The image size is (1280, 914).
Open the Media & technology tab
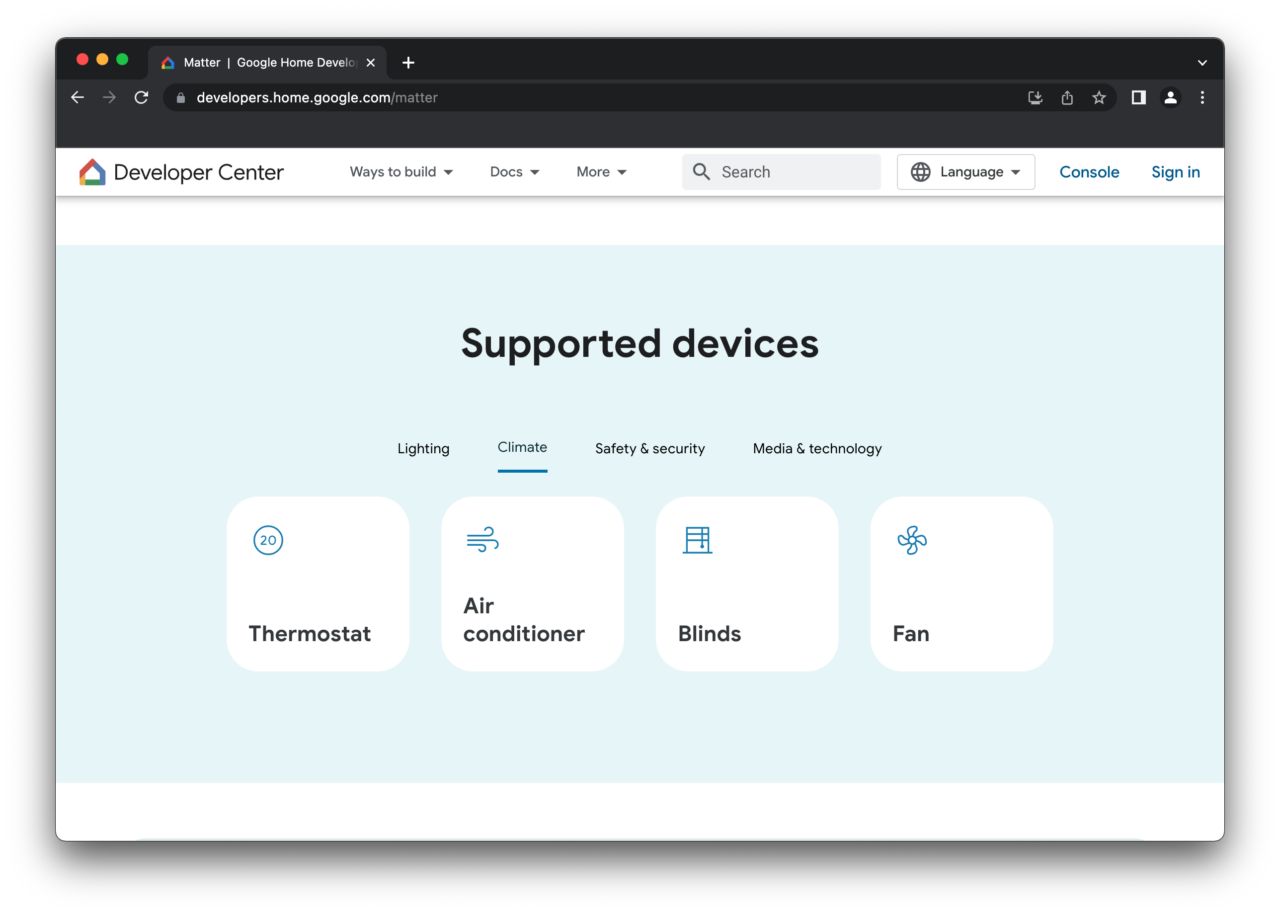coord(817,448)
